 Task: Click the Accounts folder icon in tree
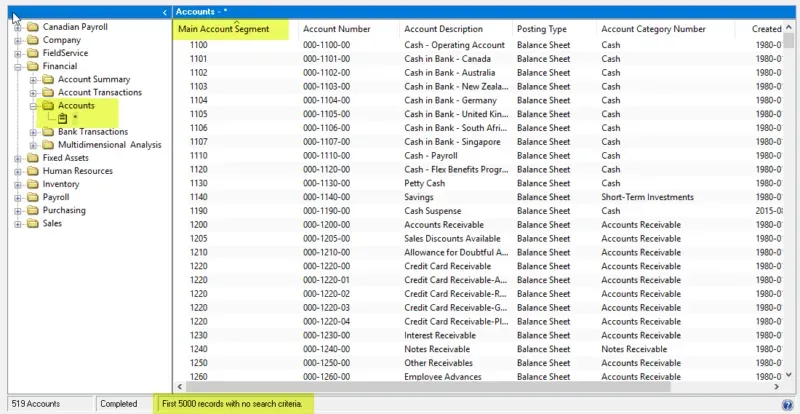47,105
